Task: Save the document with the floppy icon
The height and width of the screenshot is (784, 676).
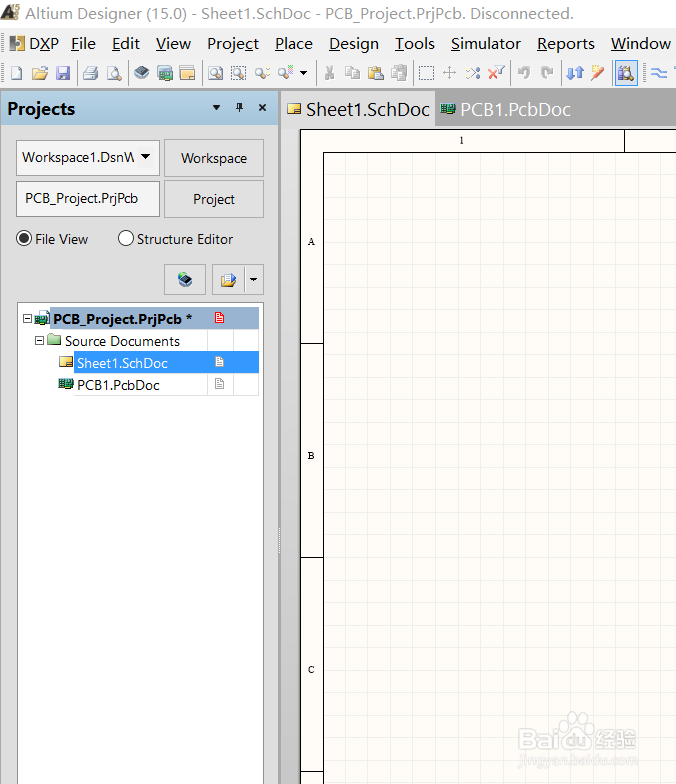Action: pos(63,74)
